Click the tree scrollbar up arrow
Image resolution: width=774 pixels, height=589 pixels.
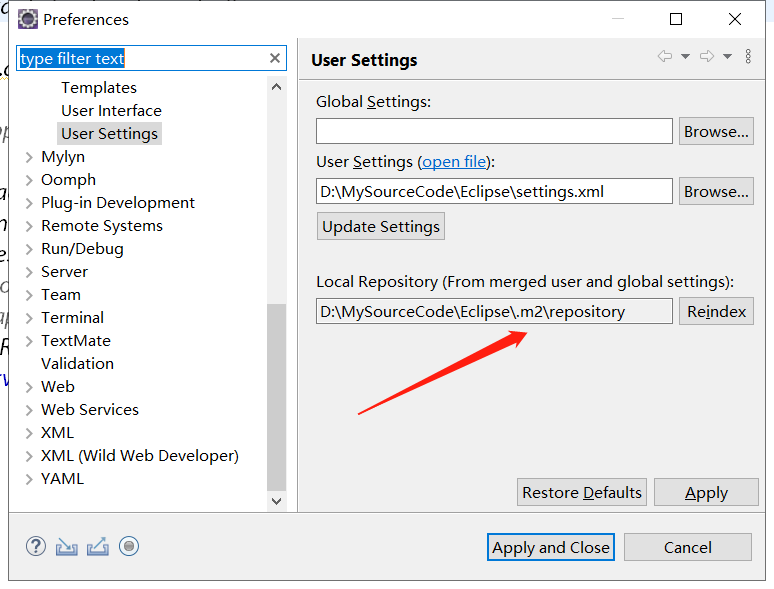[x=276, y=87]
